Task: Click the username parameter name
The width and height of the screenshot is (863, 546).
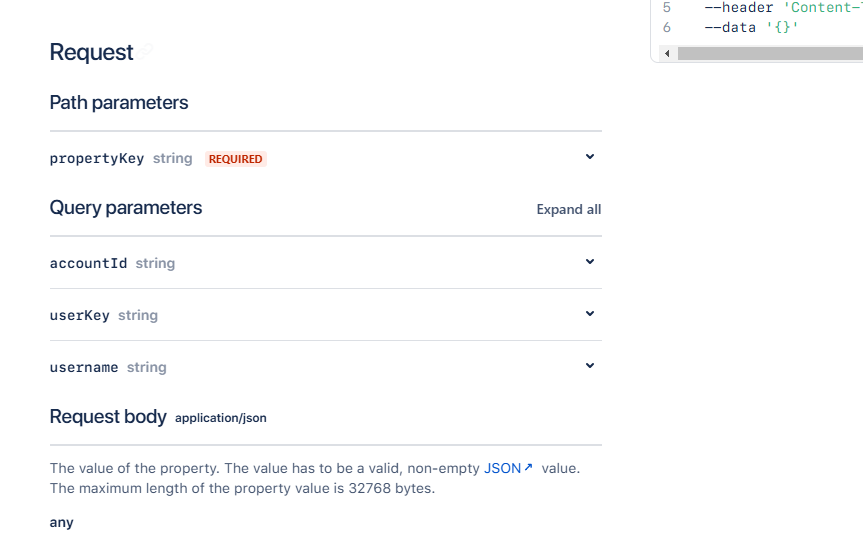Action: click(84, 367)
